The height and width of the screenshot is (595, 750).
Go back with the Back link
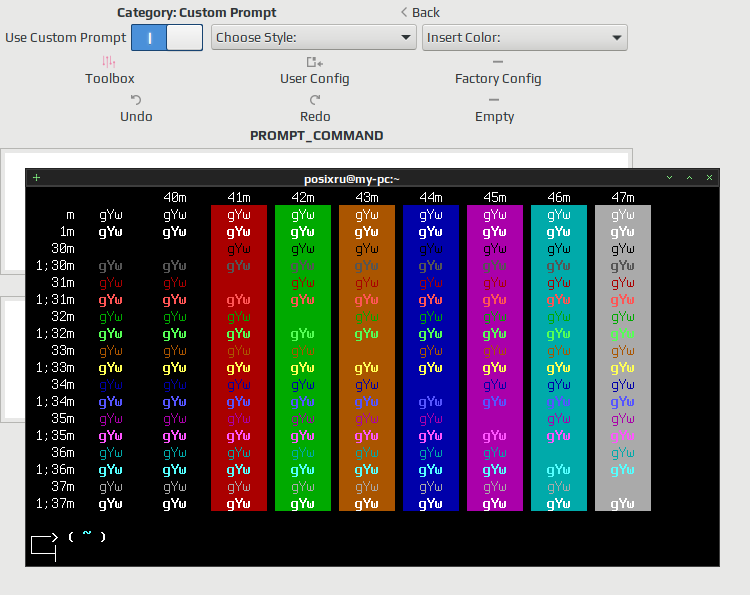420,12
